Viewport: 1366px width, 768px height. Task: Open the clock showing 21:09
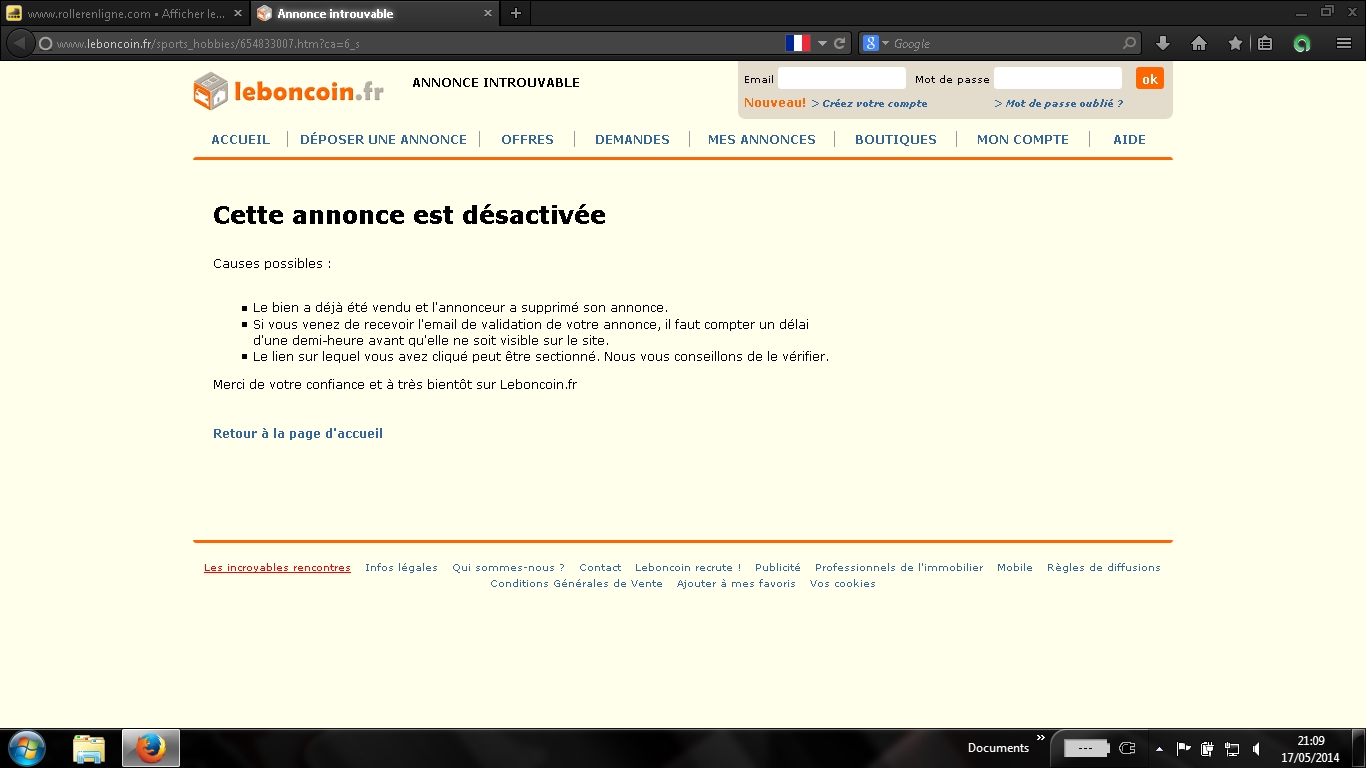point(1310,749)
